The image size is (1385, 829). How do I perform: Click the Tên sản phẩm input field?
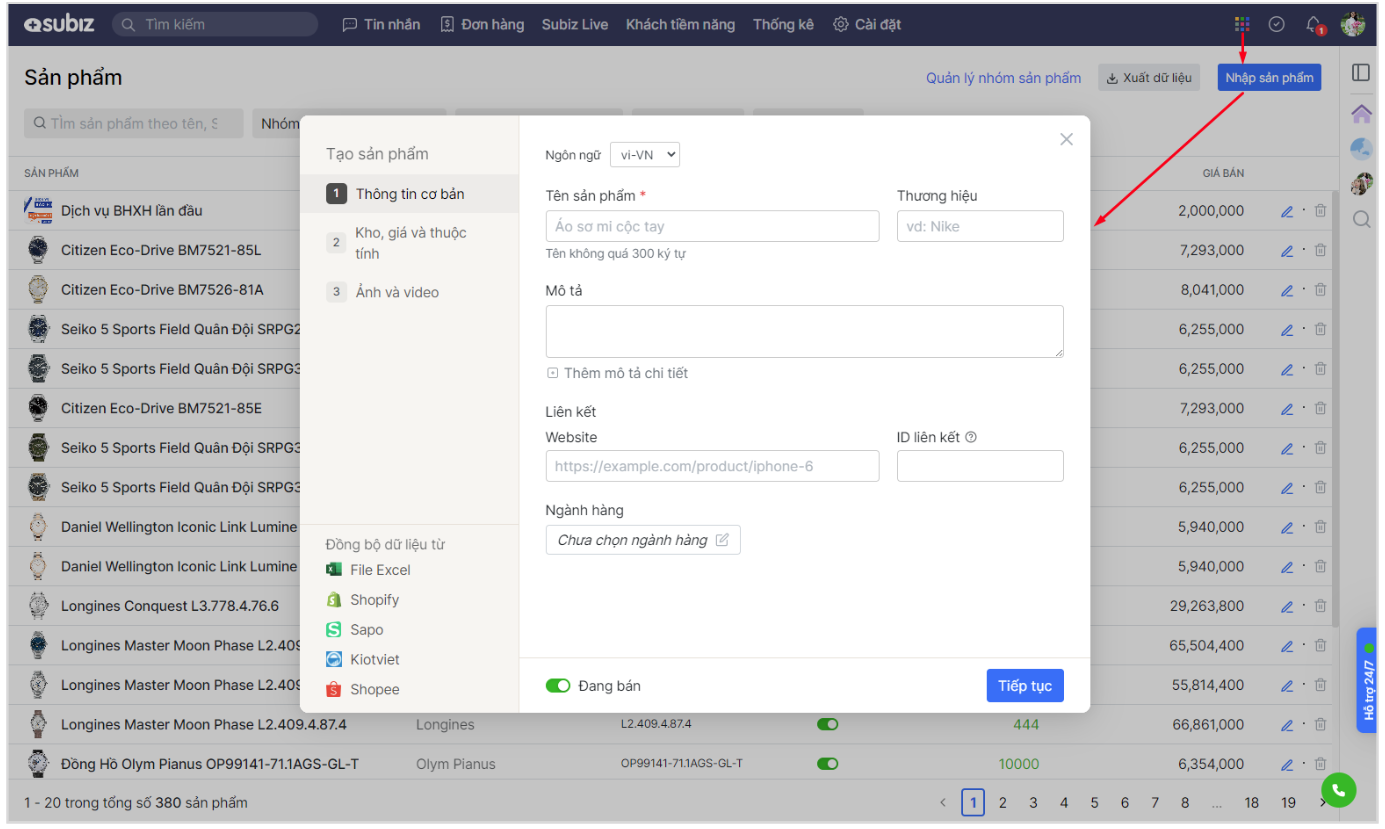point(712,226)
